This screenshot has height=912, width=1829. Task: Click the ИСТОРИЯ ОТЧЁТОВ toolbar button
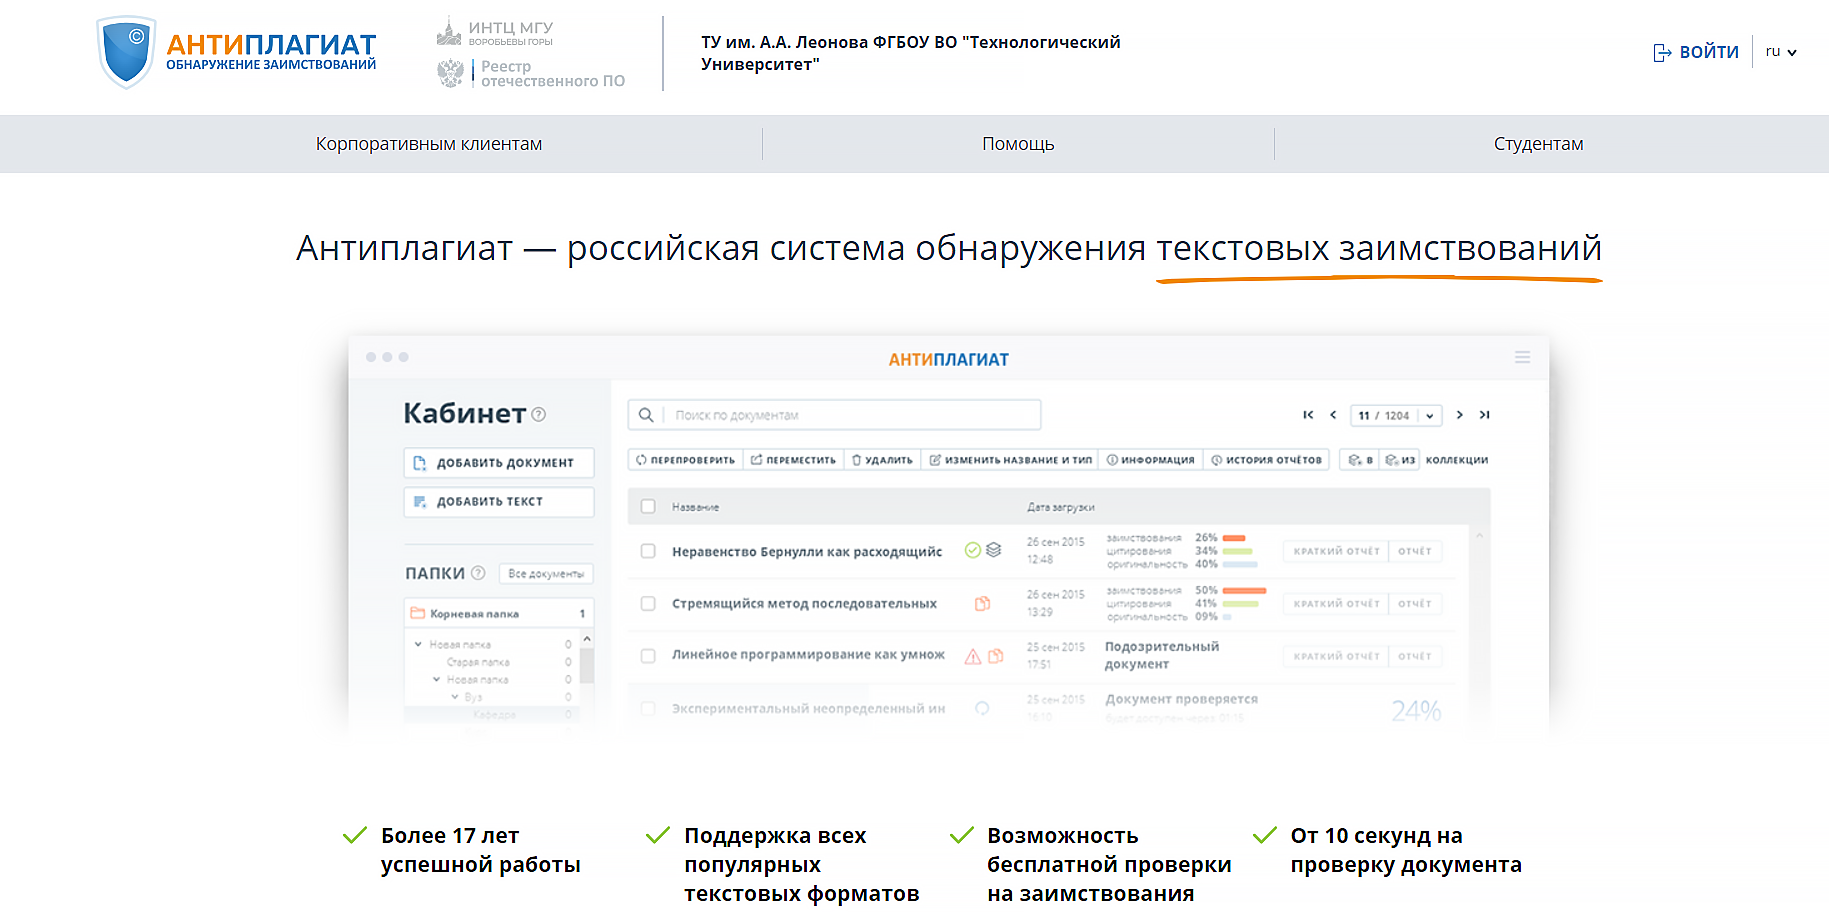[1266, 460]
